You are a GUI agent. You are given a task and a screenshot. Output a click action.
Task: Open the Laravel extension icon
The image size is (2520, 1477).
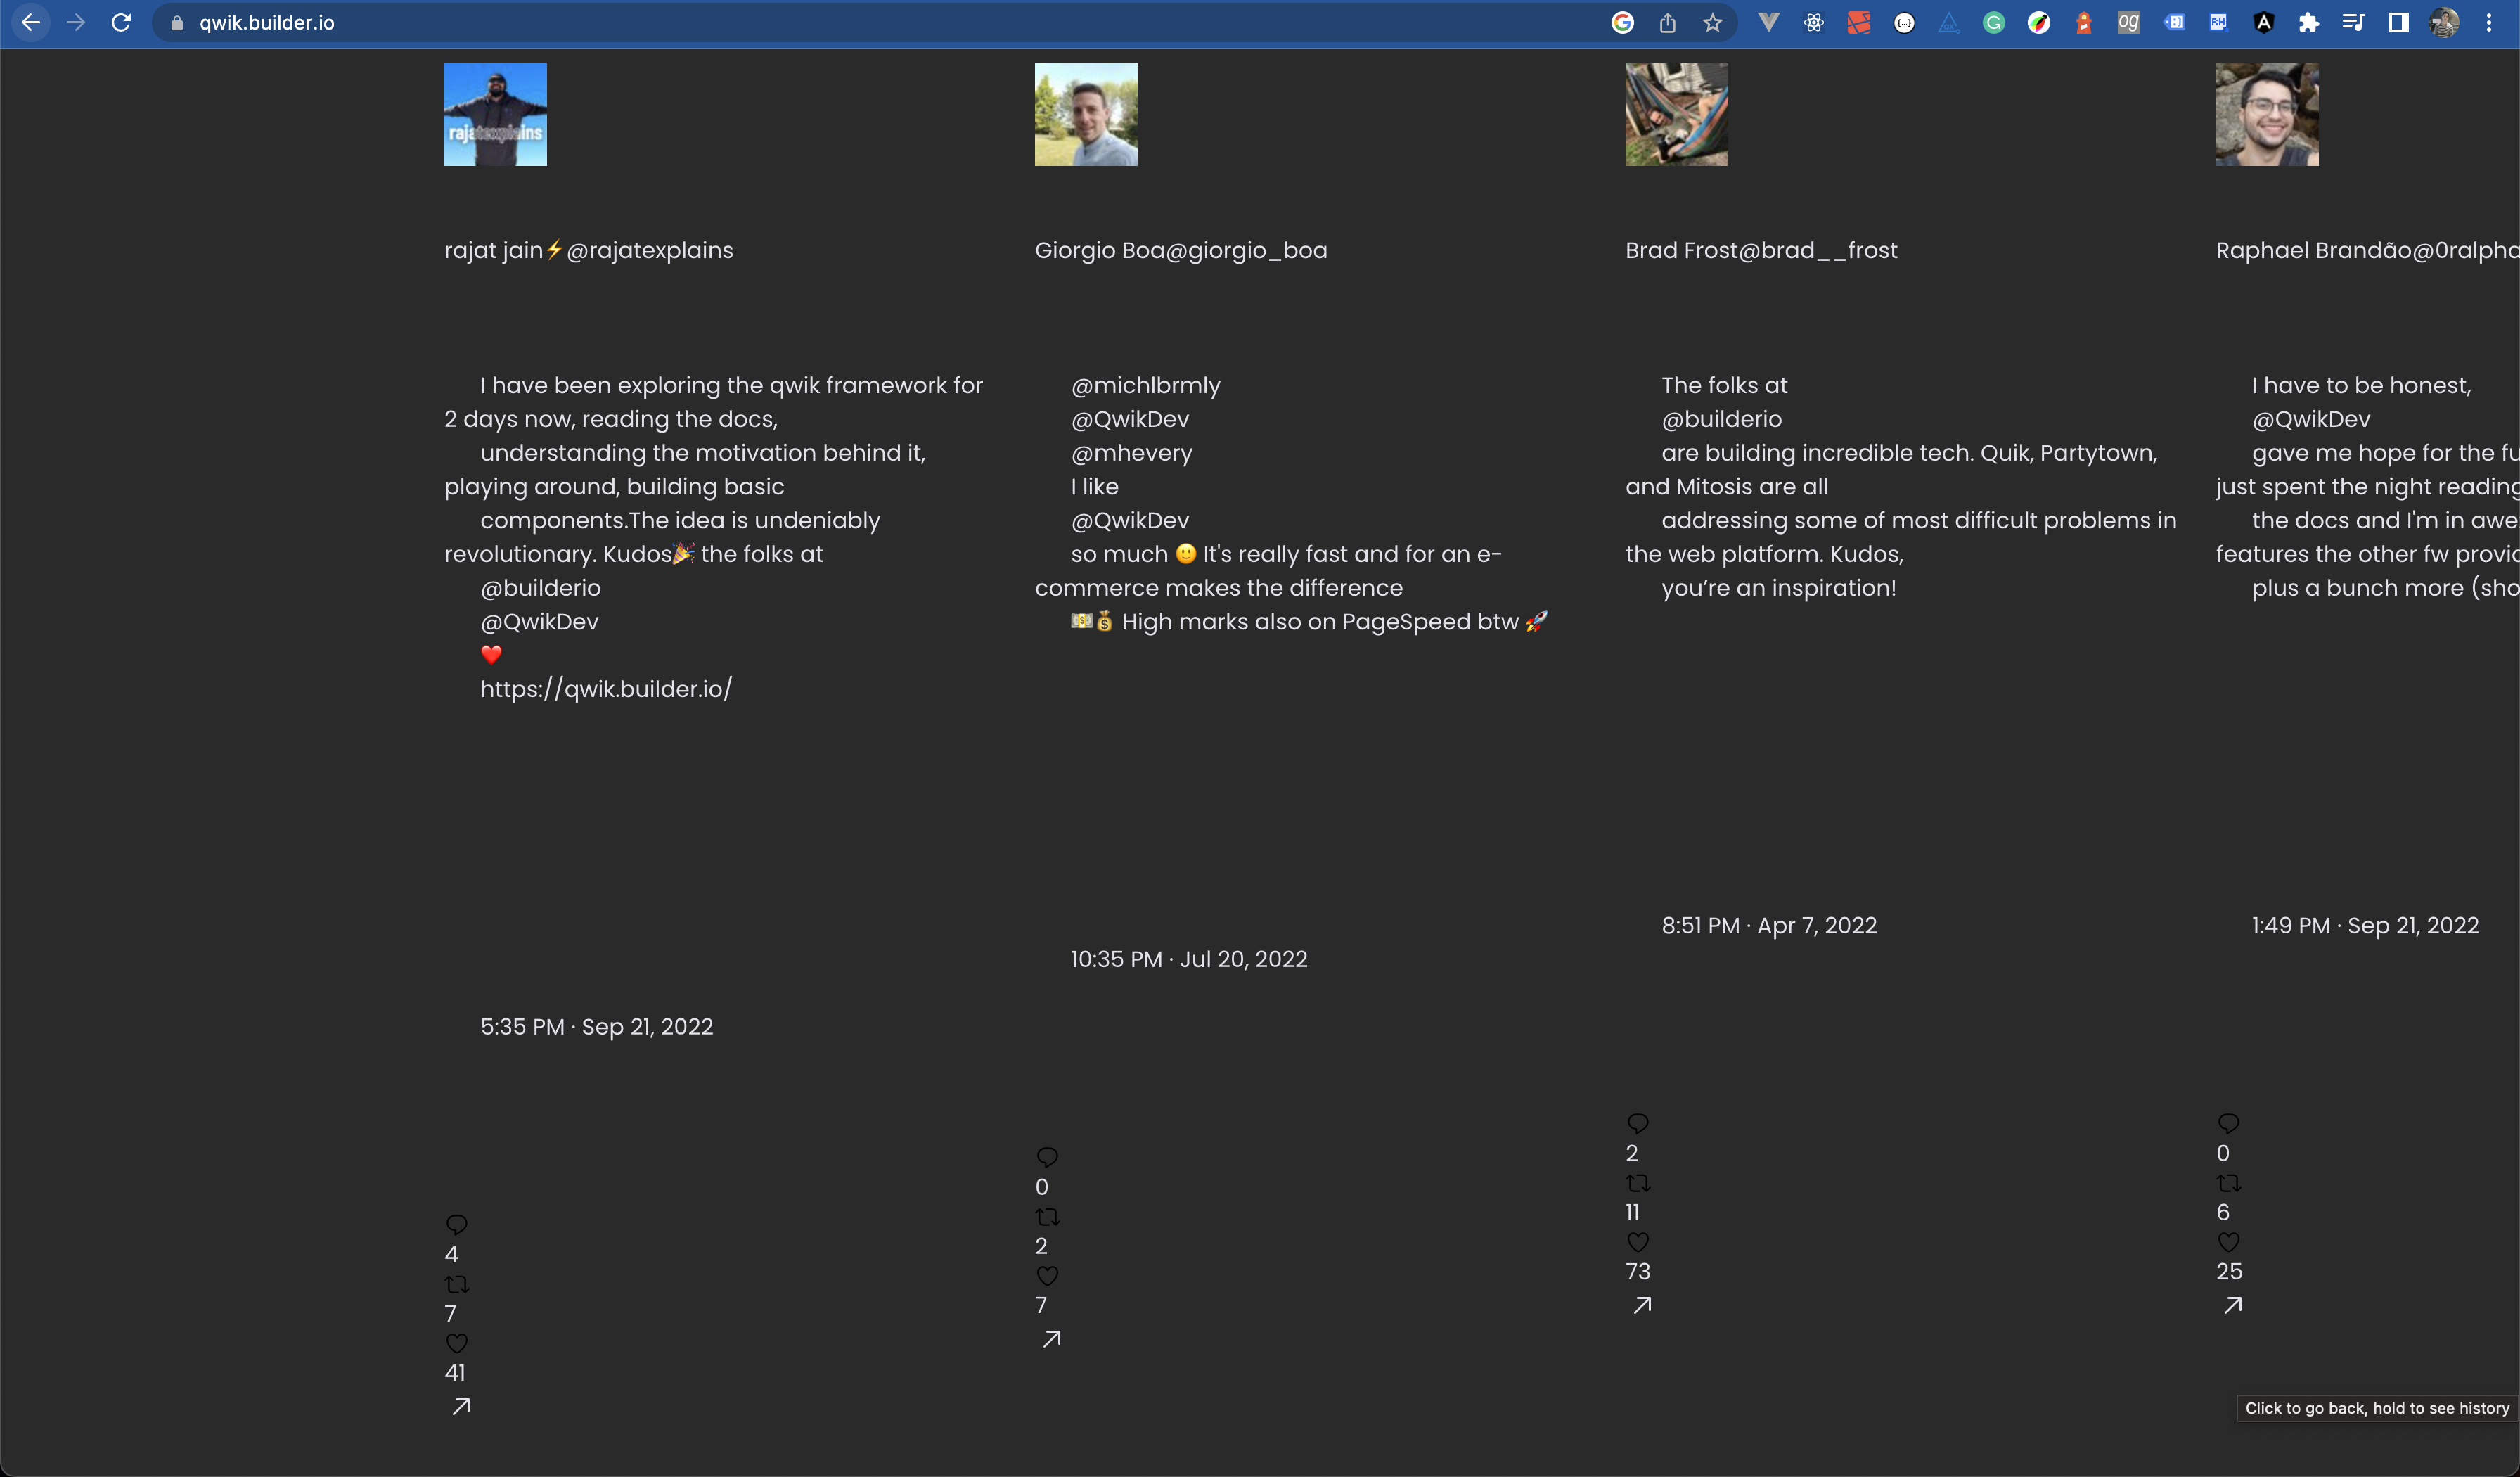1858,23
